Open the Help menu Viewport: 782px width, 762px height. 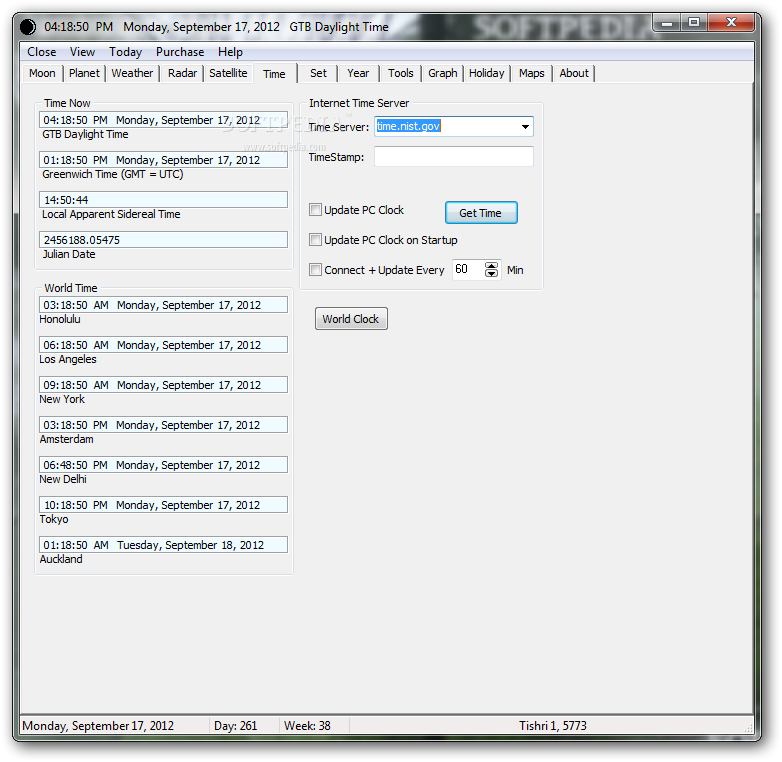point(230,52)
